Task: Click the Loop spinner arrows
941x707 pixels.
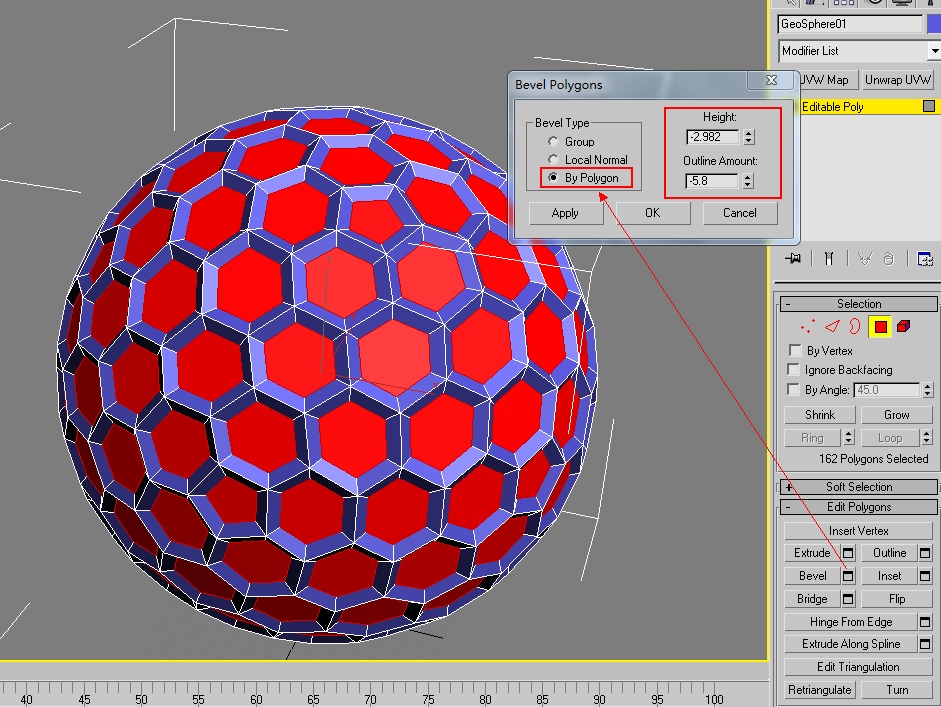Action: click(x=927, y=438)
